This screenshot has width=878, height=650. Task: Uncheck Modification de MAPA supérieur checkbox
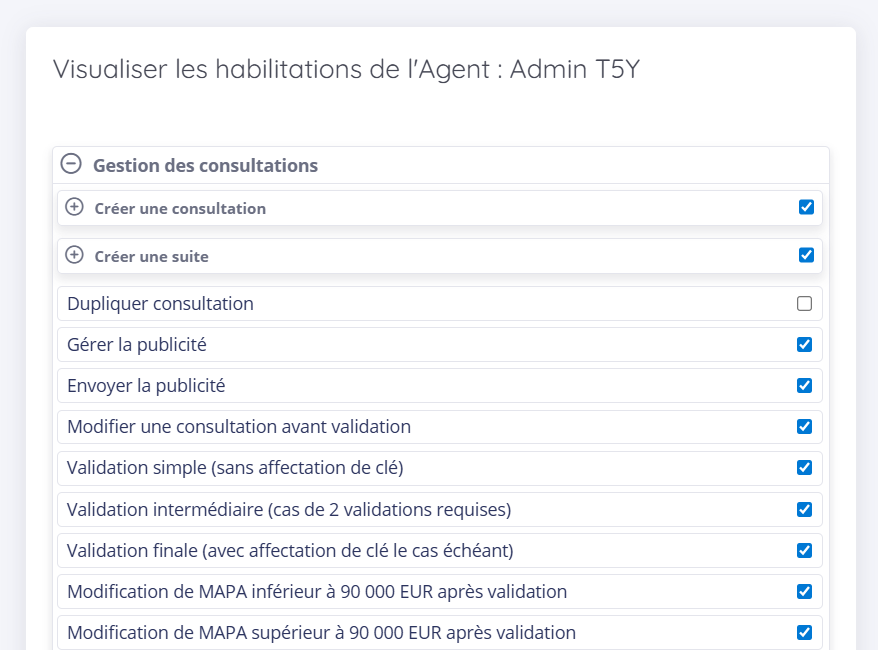click(x=804, y=633)
